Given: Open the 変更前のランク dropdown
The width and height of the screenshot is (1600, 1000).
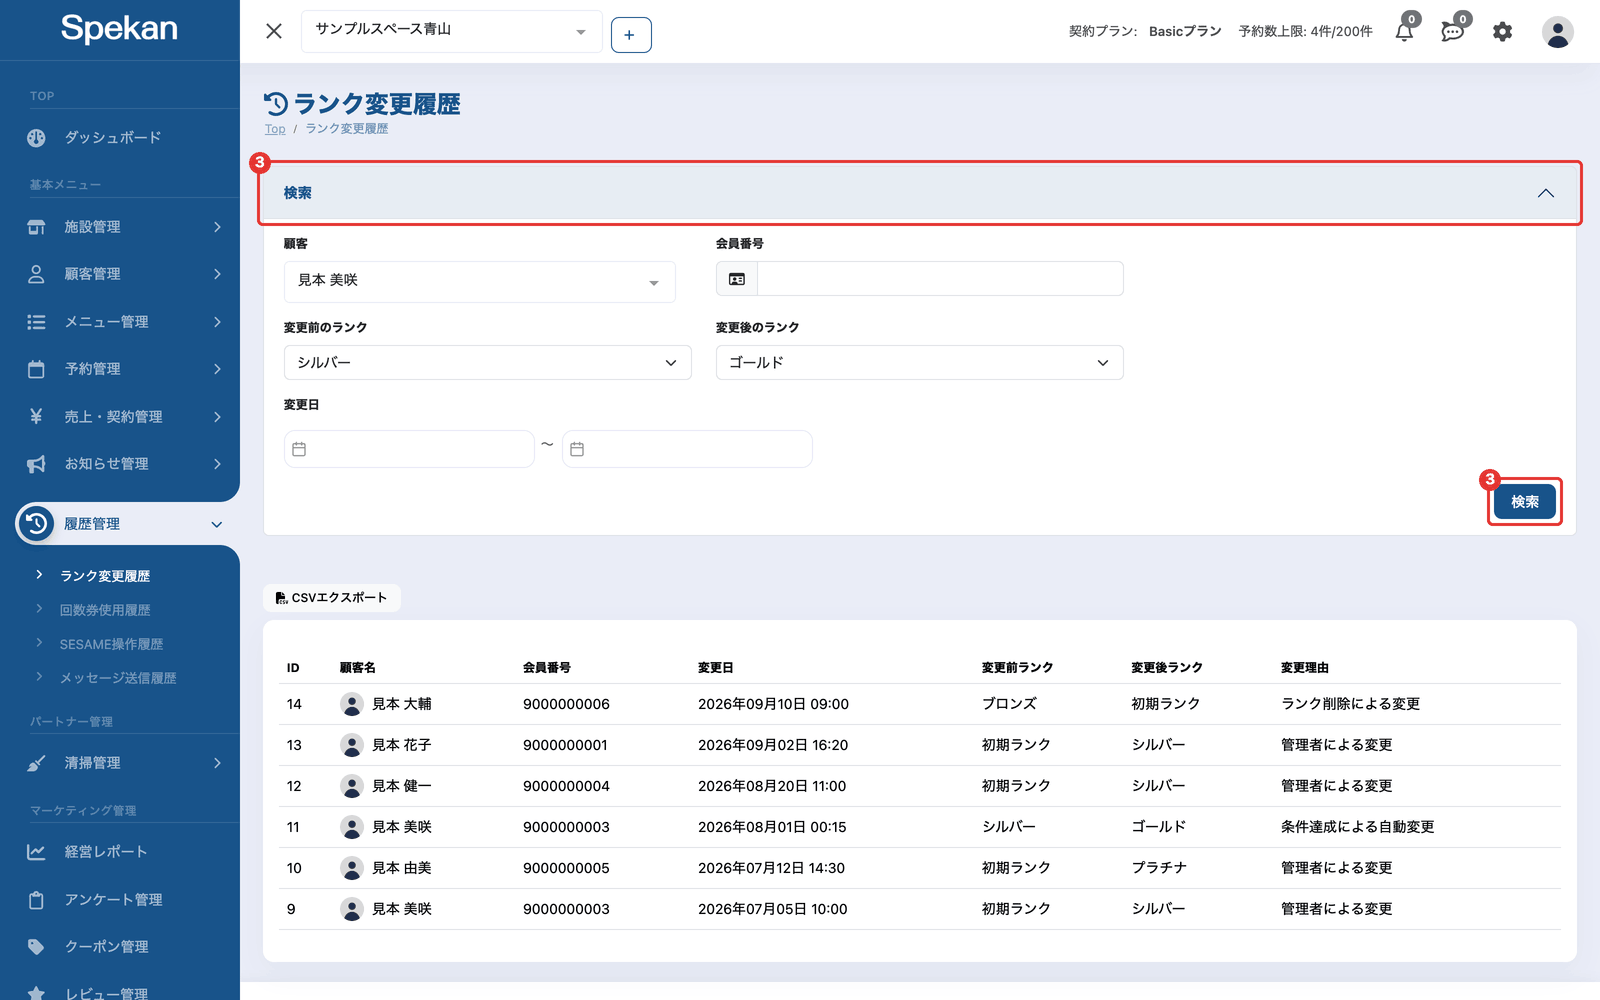Looking at the screenshot, I should [488, 363].
